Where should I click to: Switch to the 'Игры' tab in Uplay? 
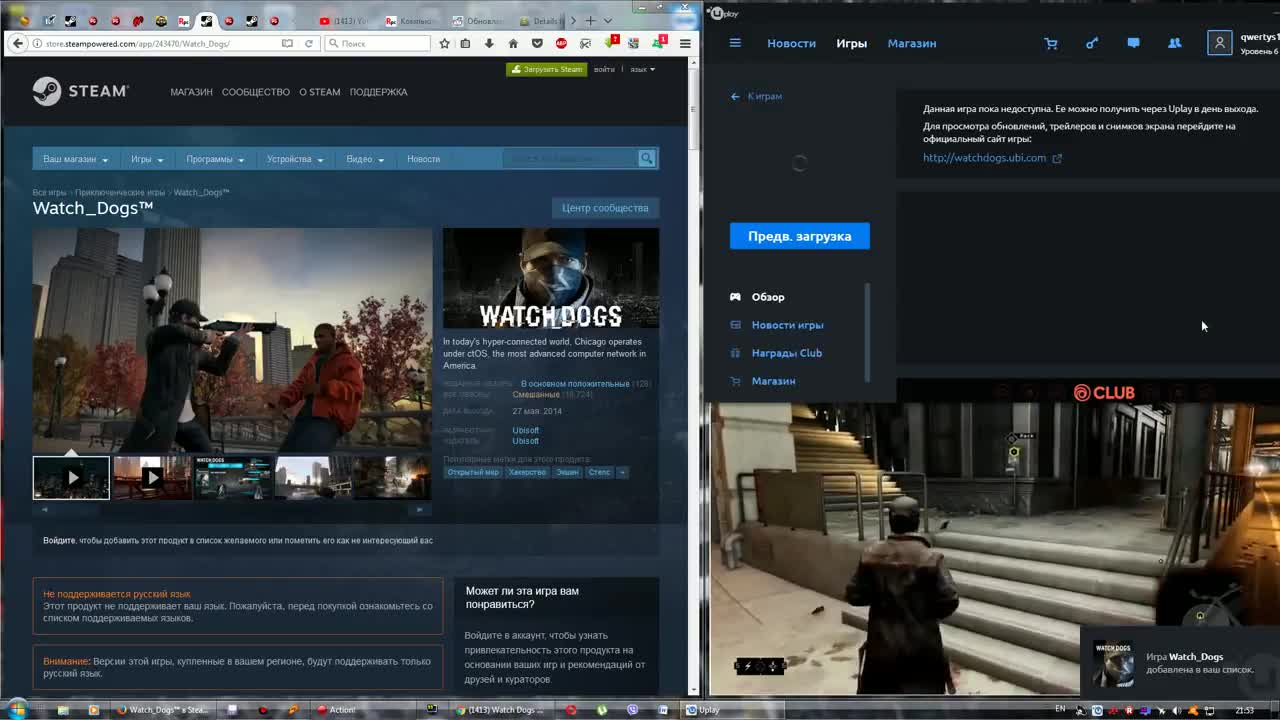pyautogui.click(x=852, y=43)
